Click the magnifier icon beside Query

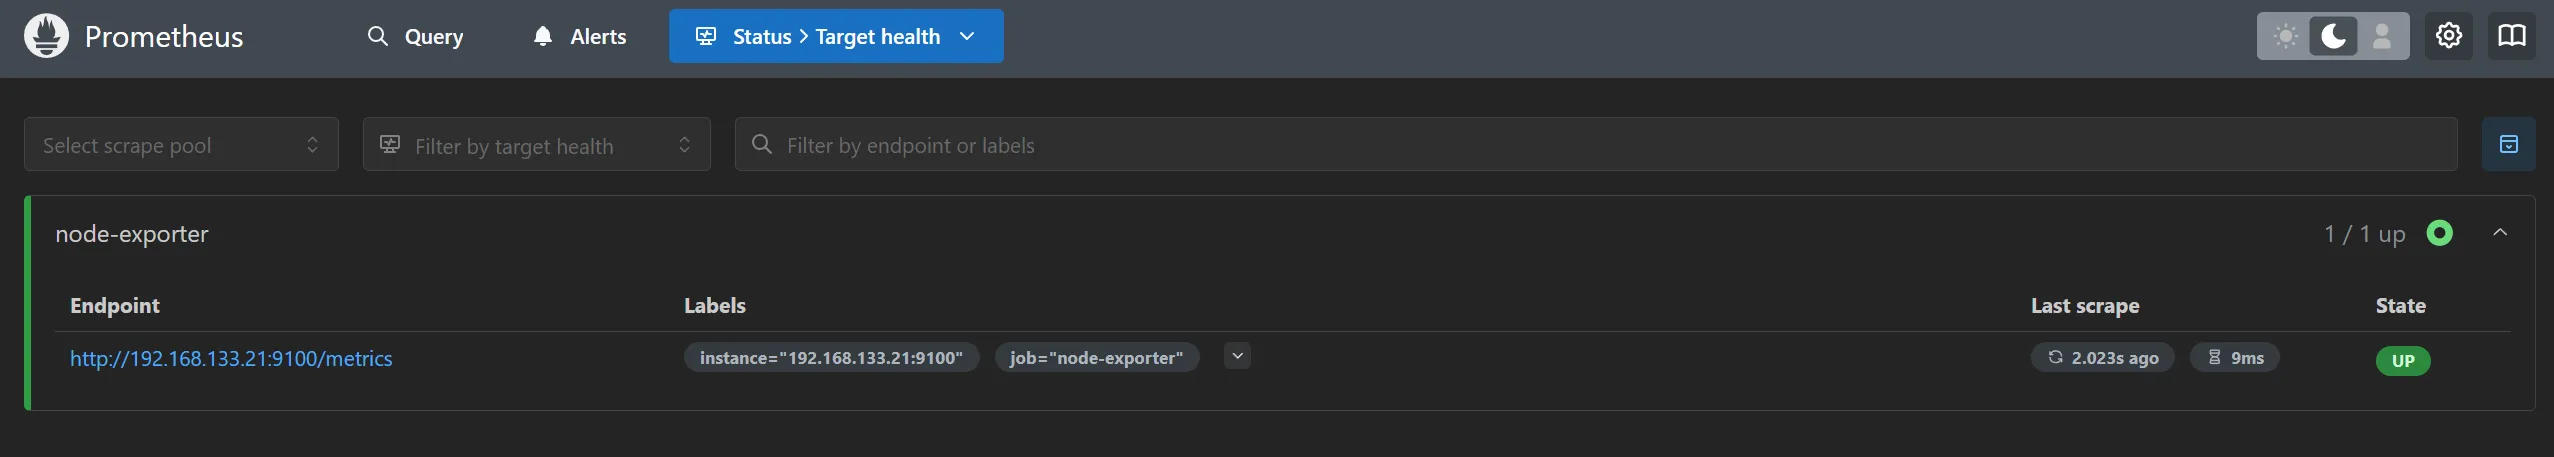point(377,37)
